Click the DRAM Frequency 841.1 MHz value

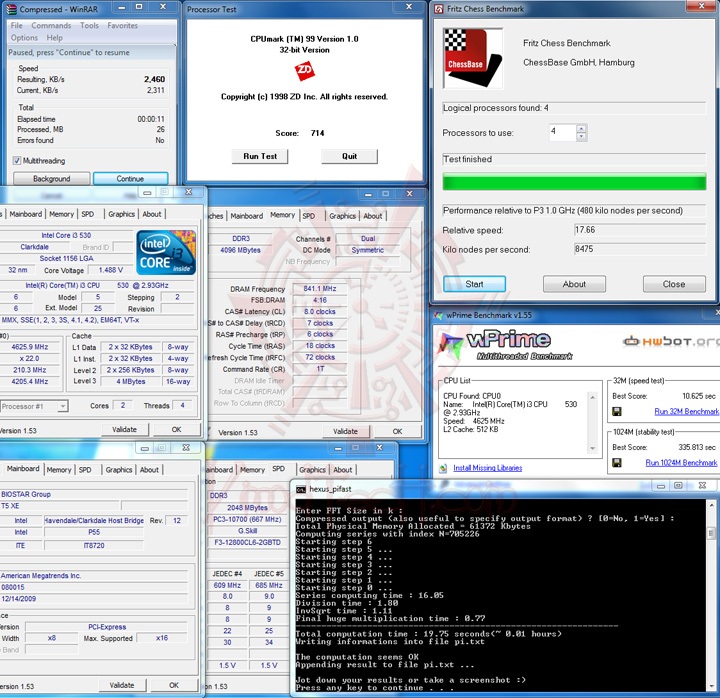[x=320, y=288]
